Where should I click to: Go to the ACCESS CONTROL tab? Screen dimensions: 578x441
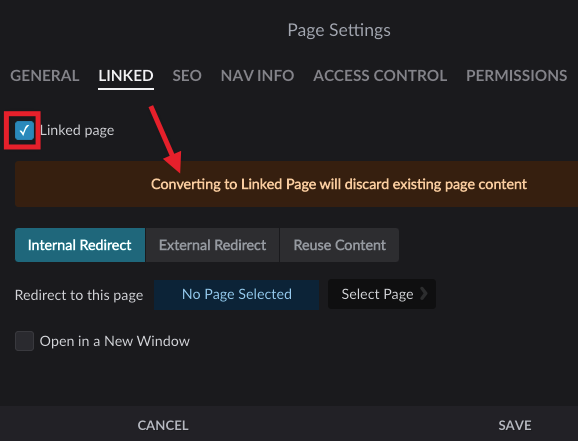(x=380, y=76)
